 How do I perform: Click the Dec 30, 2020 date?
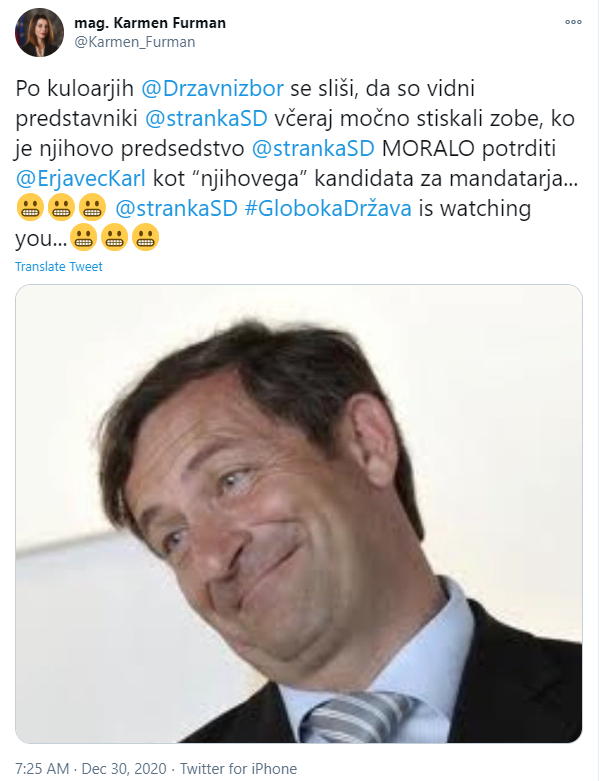click(x=123, y=769)
